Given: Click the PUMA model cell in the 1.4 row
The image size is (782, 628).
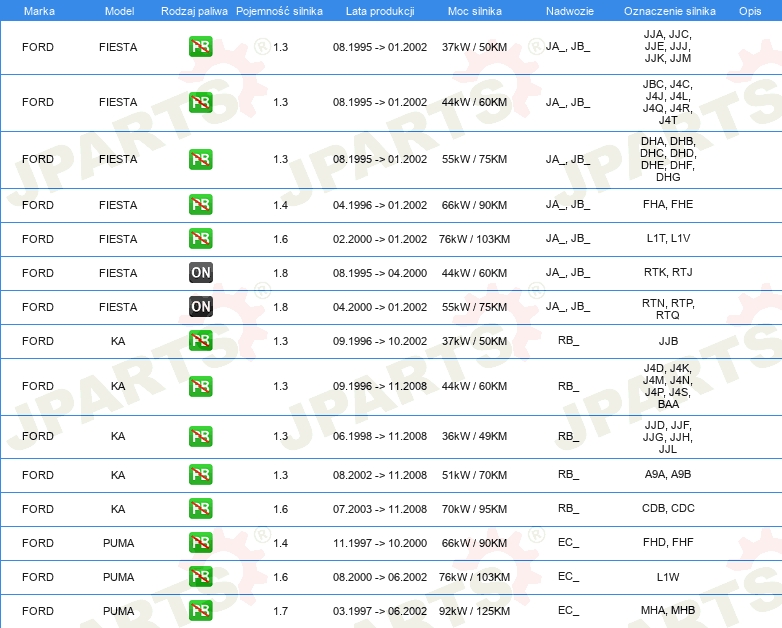Looking at the screenshot, I should click(119, 543).
